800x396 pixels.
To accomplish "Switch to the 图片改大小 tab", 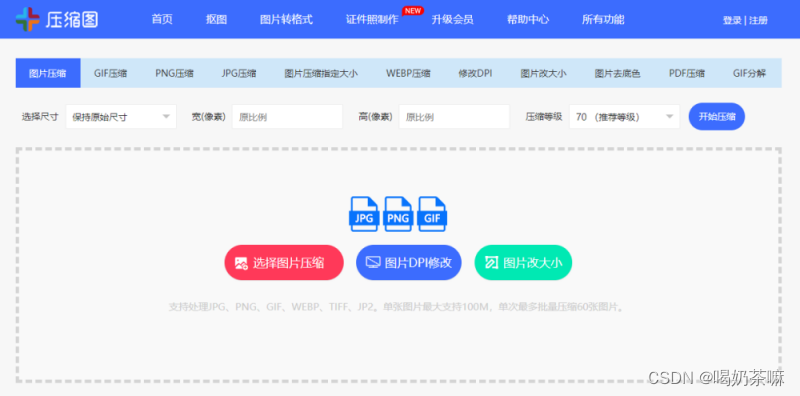I will [543, 73].
